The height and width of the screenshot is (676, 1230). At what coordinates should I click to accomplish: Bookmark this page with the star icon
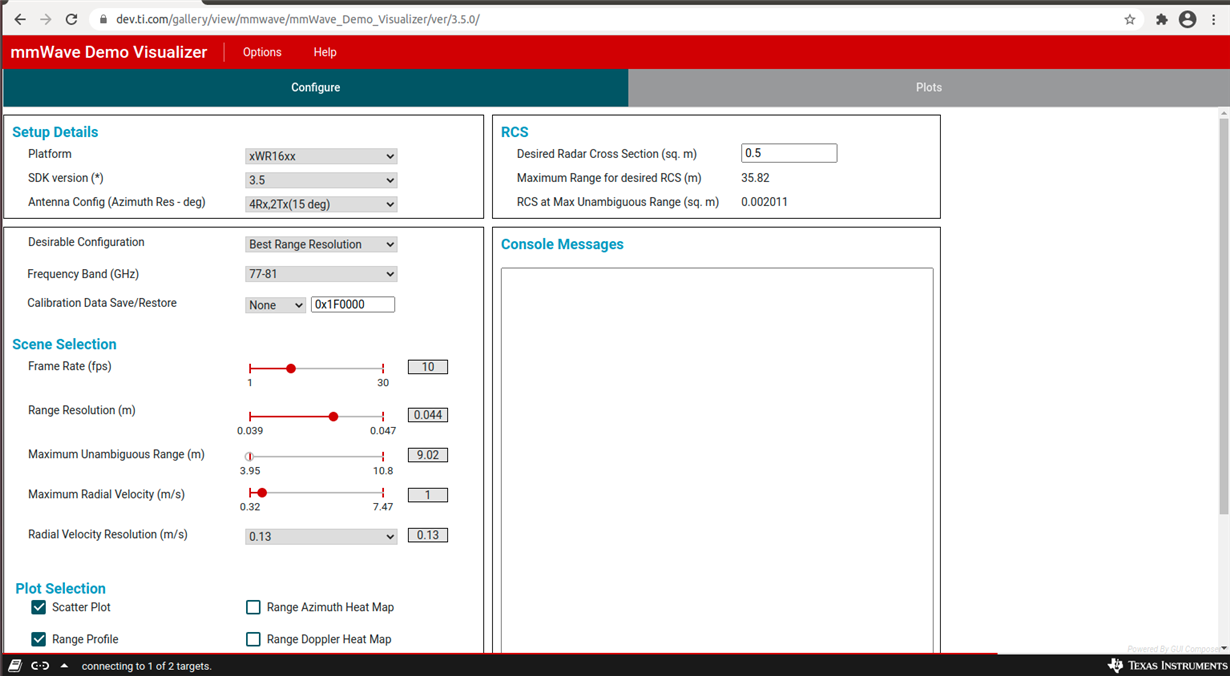pos(1130,19)
